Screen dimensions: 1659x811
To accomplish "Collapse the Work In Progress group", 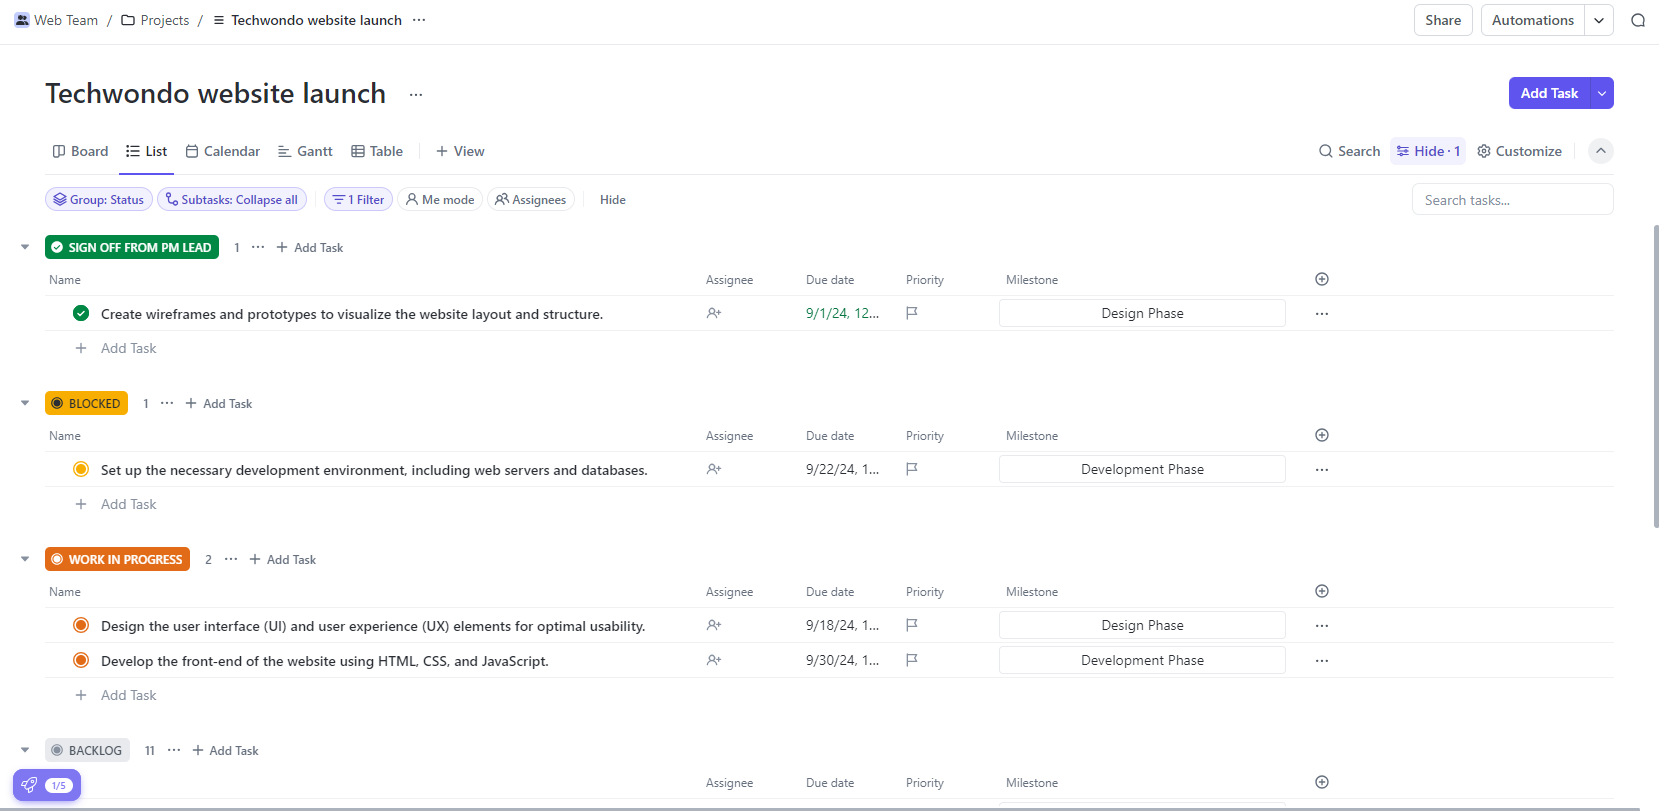I will coord(25,559).
